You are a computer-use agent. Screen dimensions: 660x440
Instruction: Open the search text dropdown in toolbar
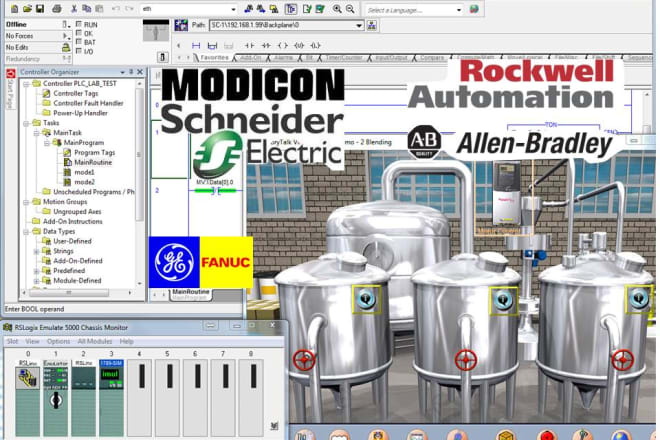tap(234, 9)
